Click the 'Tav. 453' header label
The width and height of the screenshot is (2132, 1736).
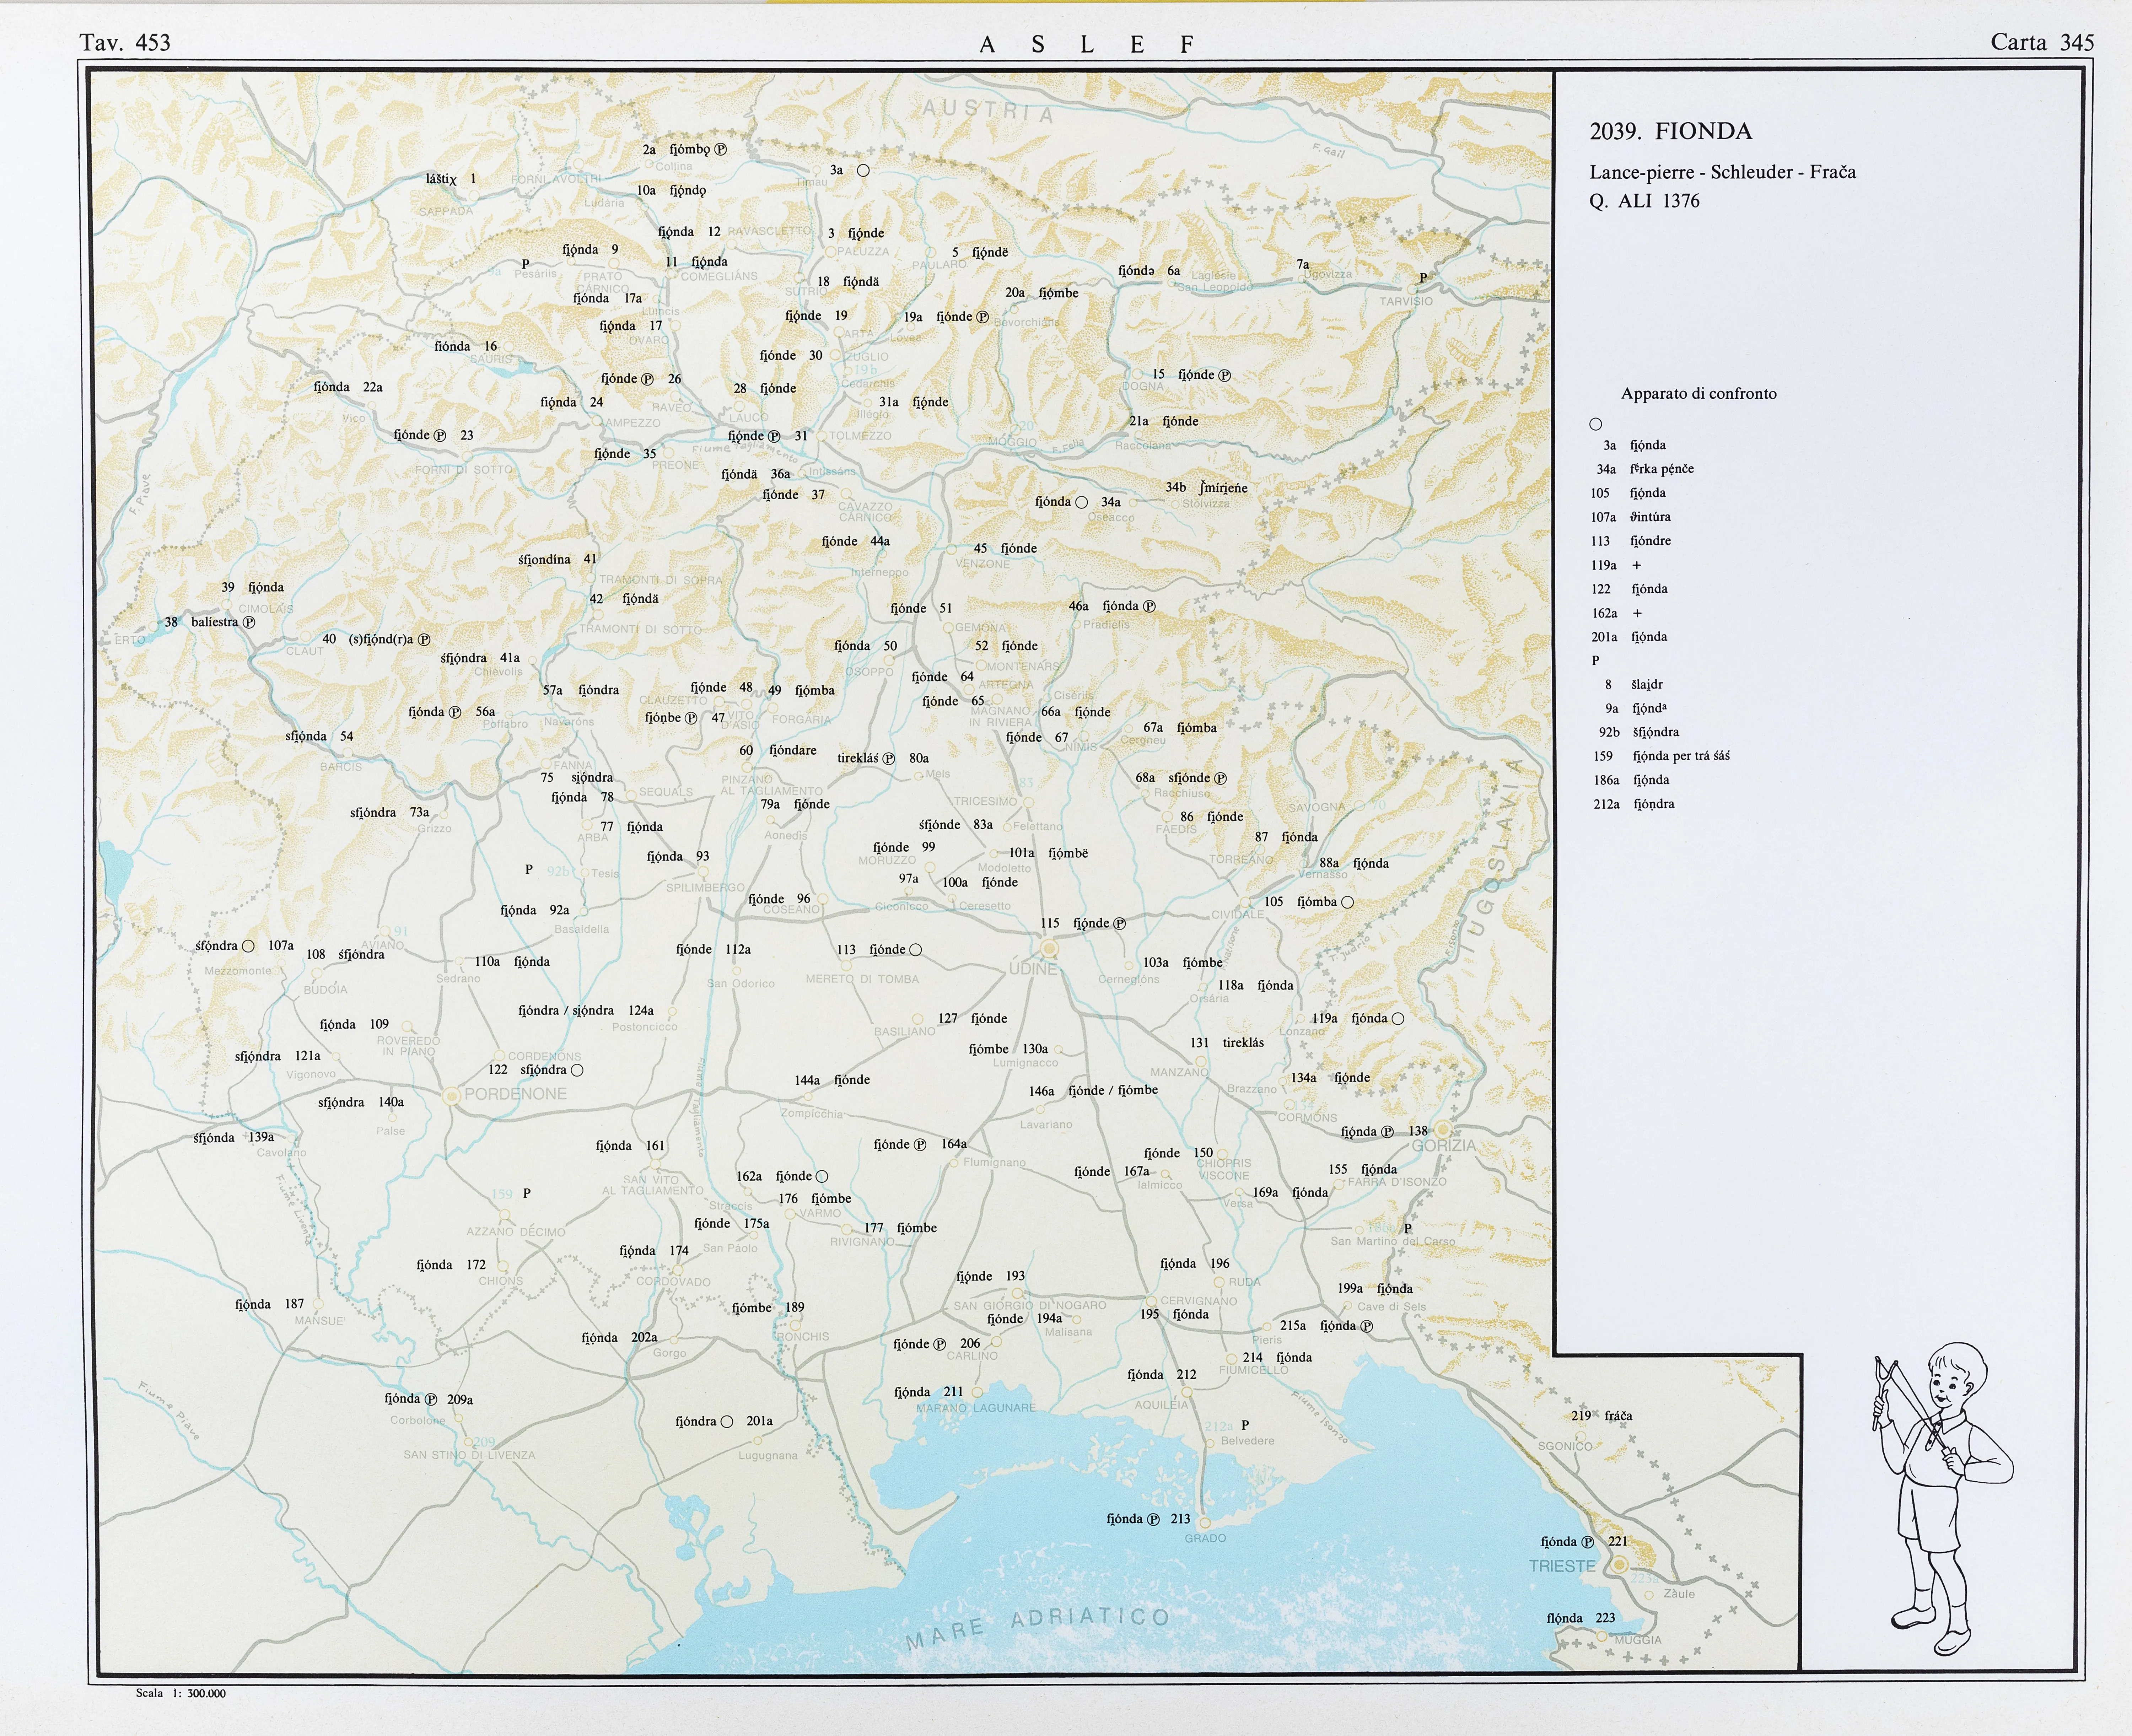[x=125, y=42]
